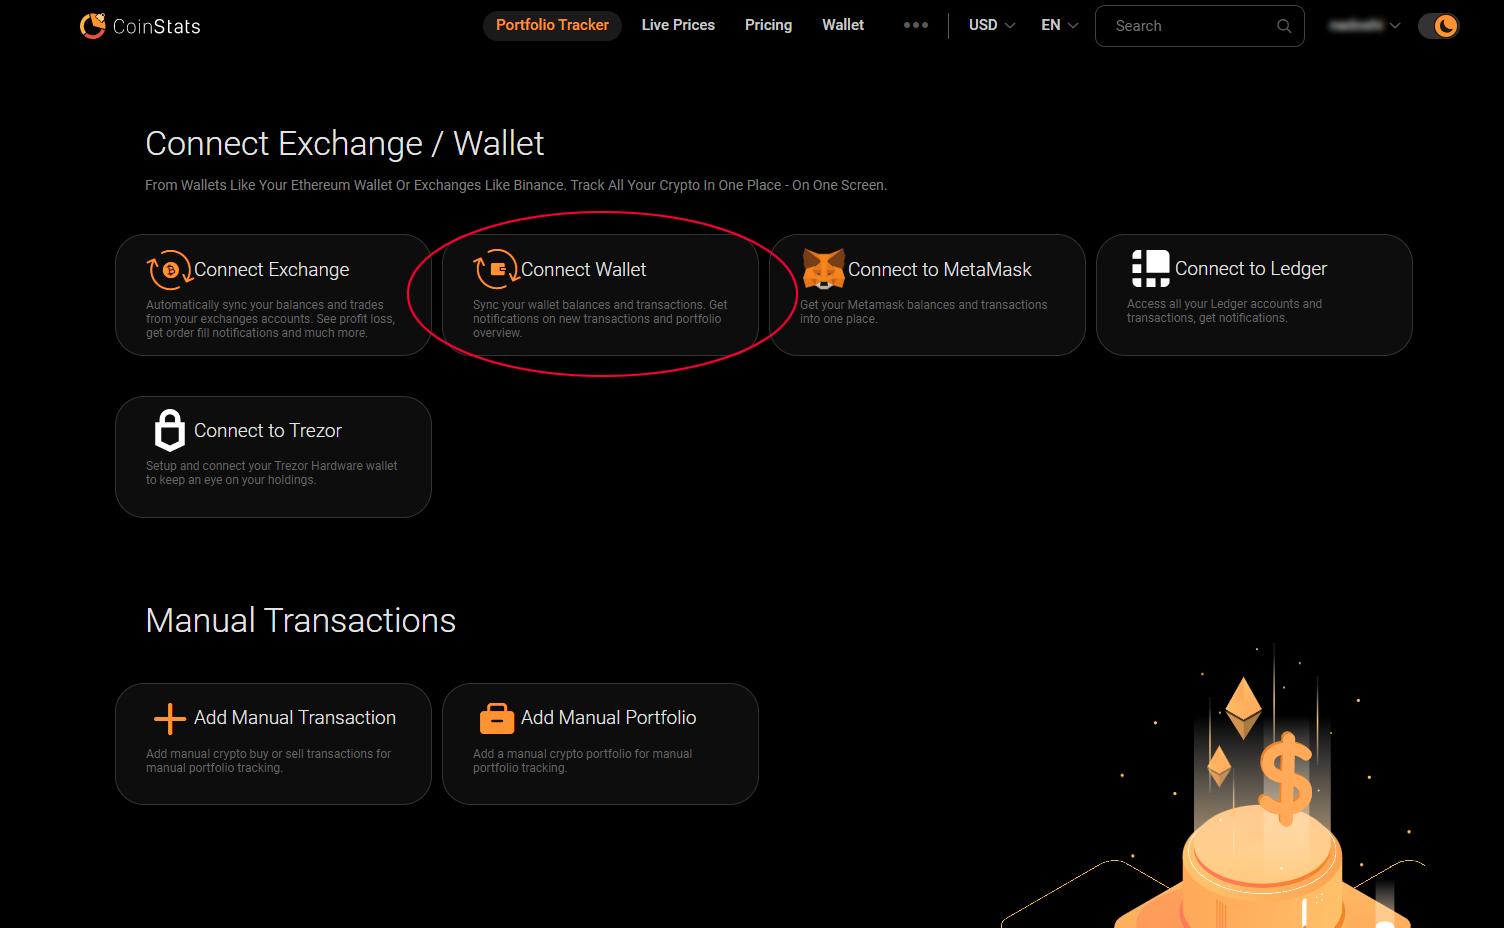
Task: Open the Portfolio Tracker tab
Action: pyautogui.click(x=552, y=25)
